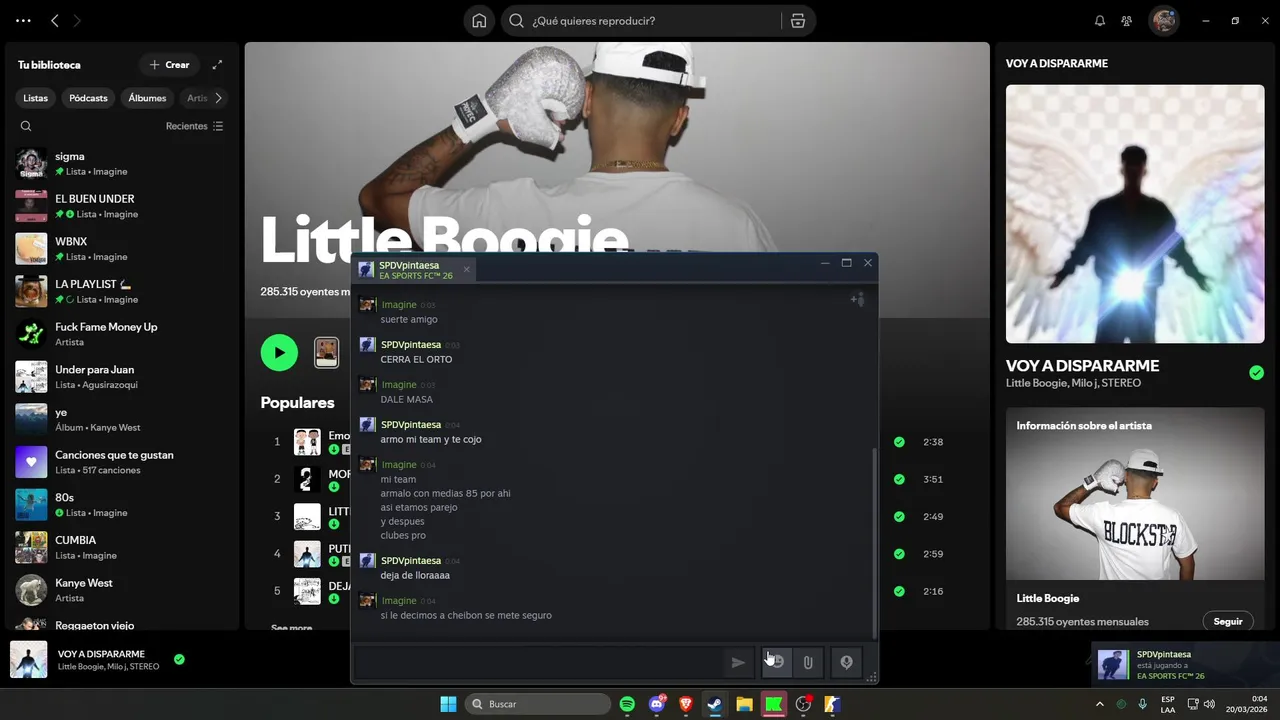Open Little Boogie link in artist info card
This screenshot has height=720, width=1280.
[1047, 598]
